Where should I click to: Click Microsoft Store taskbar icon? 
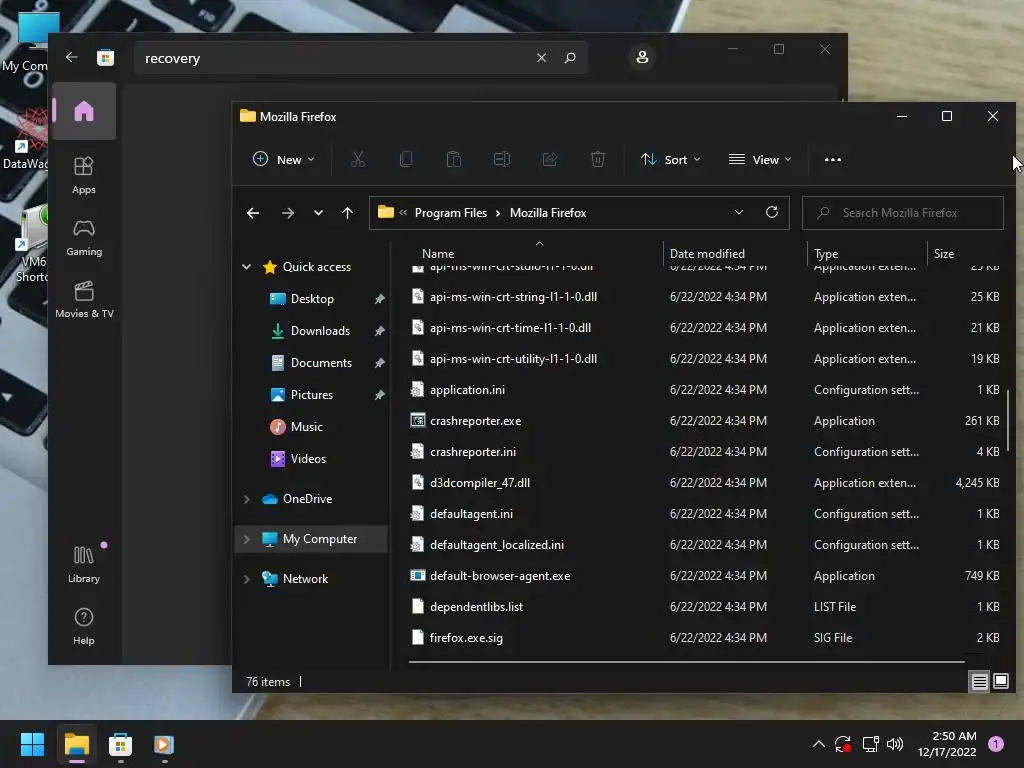pyautogui.click(x=120, y=744)
